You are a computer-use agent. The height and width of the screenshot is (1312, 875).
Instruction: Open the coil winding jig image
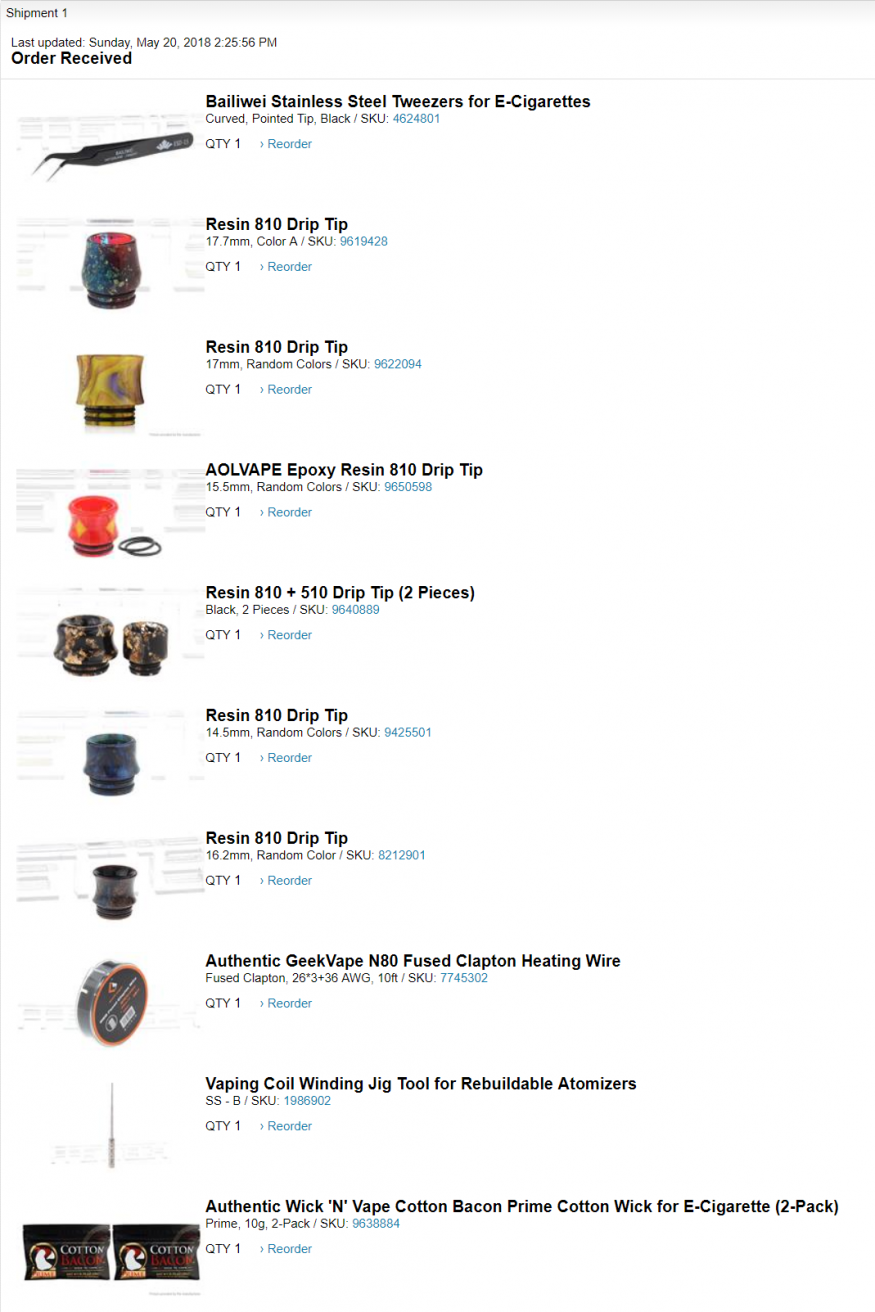pyautogui.click(x=110, y=1126)
